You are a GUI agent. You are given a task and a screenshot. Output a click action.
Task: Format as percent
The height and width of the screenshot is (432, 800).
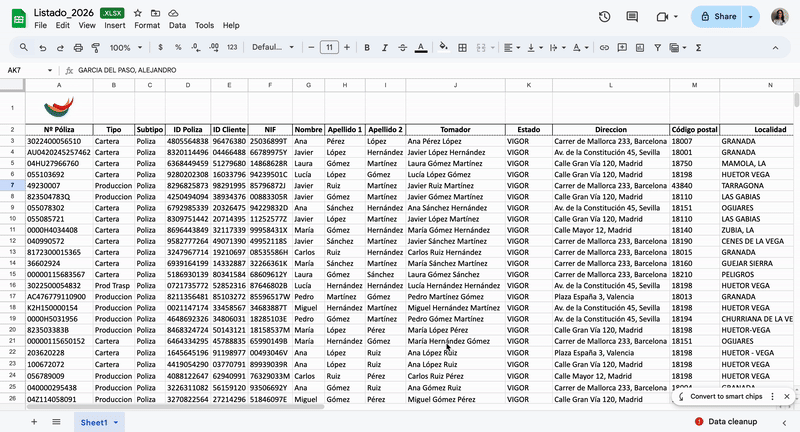[x=178, y=47]
